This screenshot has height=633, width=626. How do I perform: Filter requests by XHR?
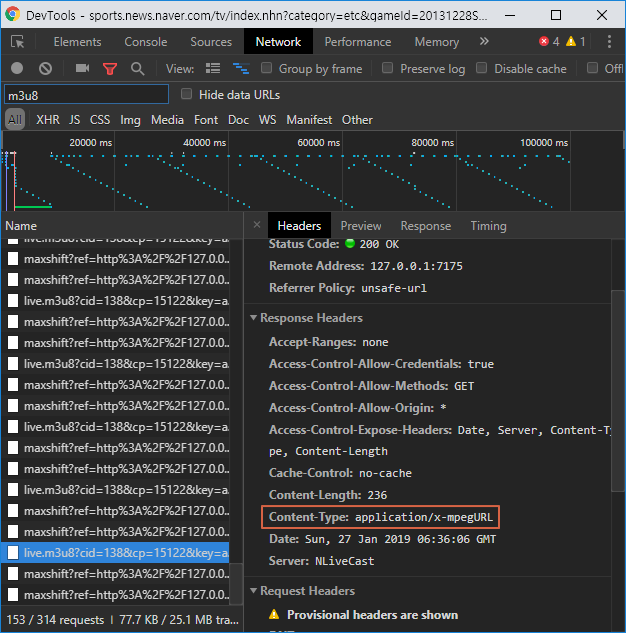48,120
